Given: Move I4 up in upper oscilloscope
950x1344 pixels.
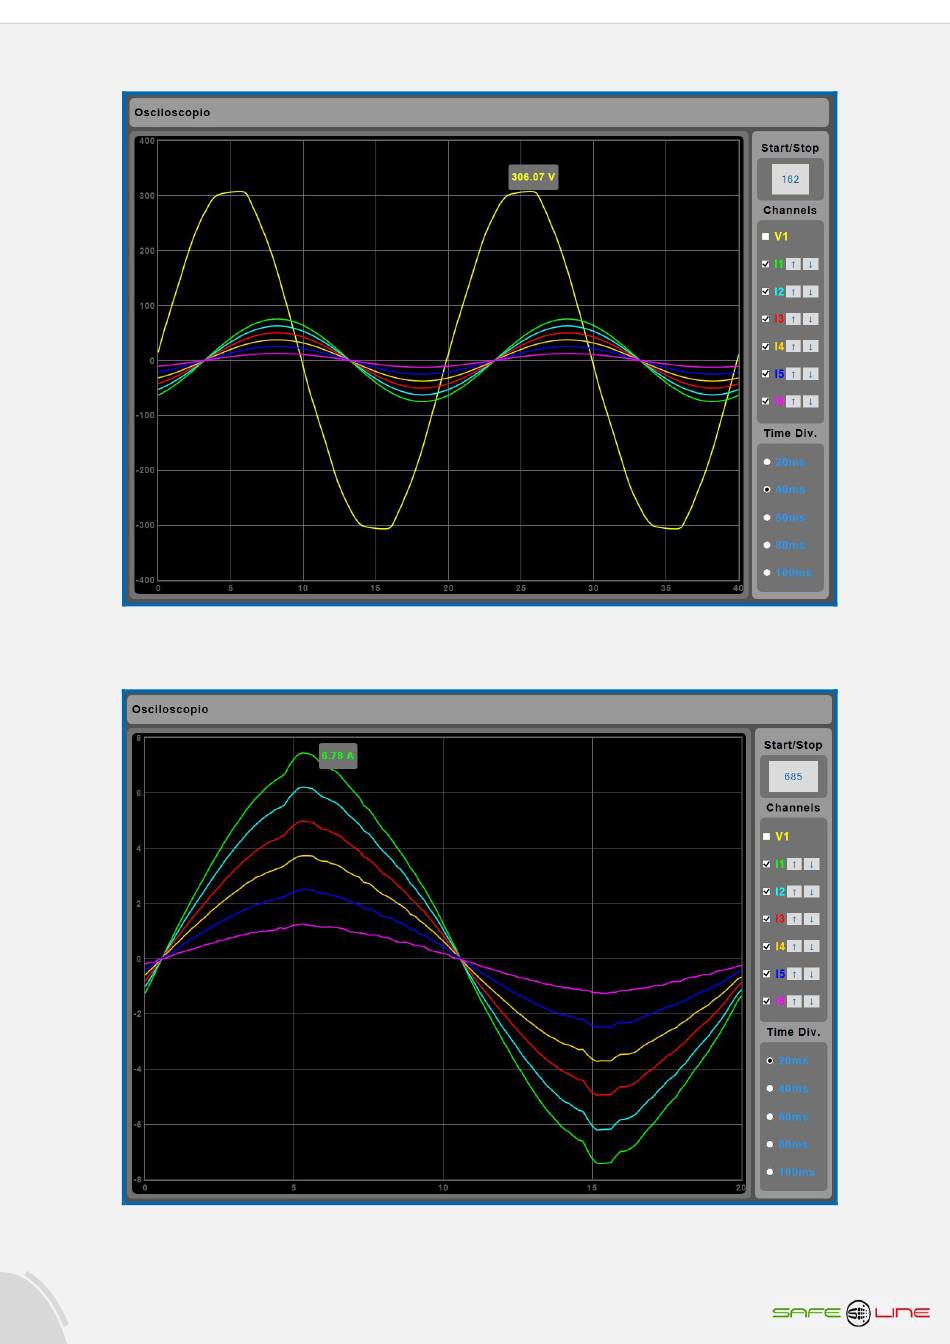Looking at the screenshot, I should coord(793,346).
